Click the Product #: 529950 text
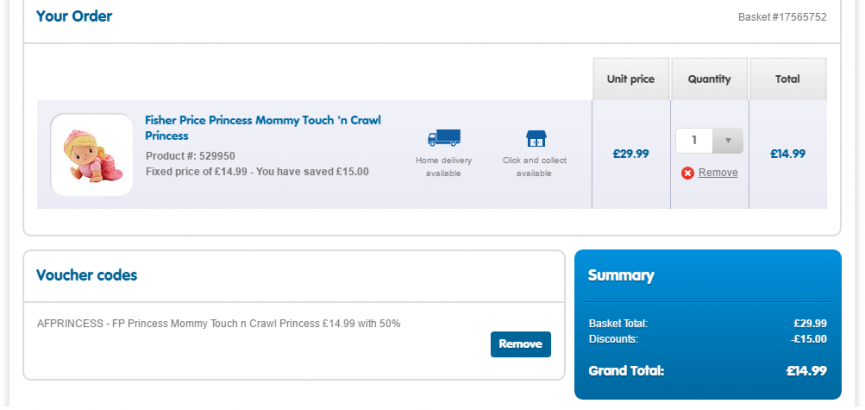This screenshot has height=410, width=865. (190, 156)
